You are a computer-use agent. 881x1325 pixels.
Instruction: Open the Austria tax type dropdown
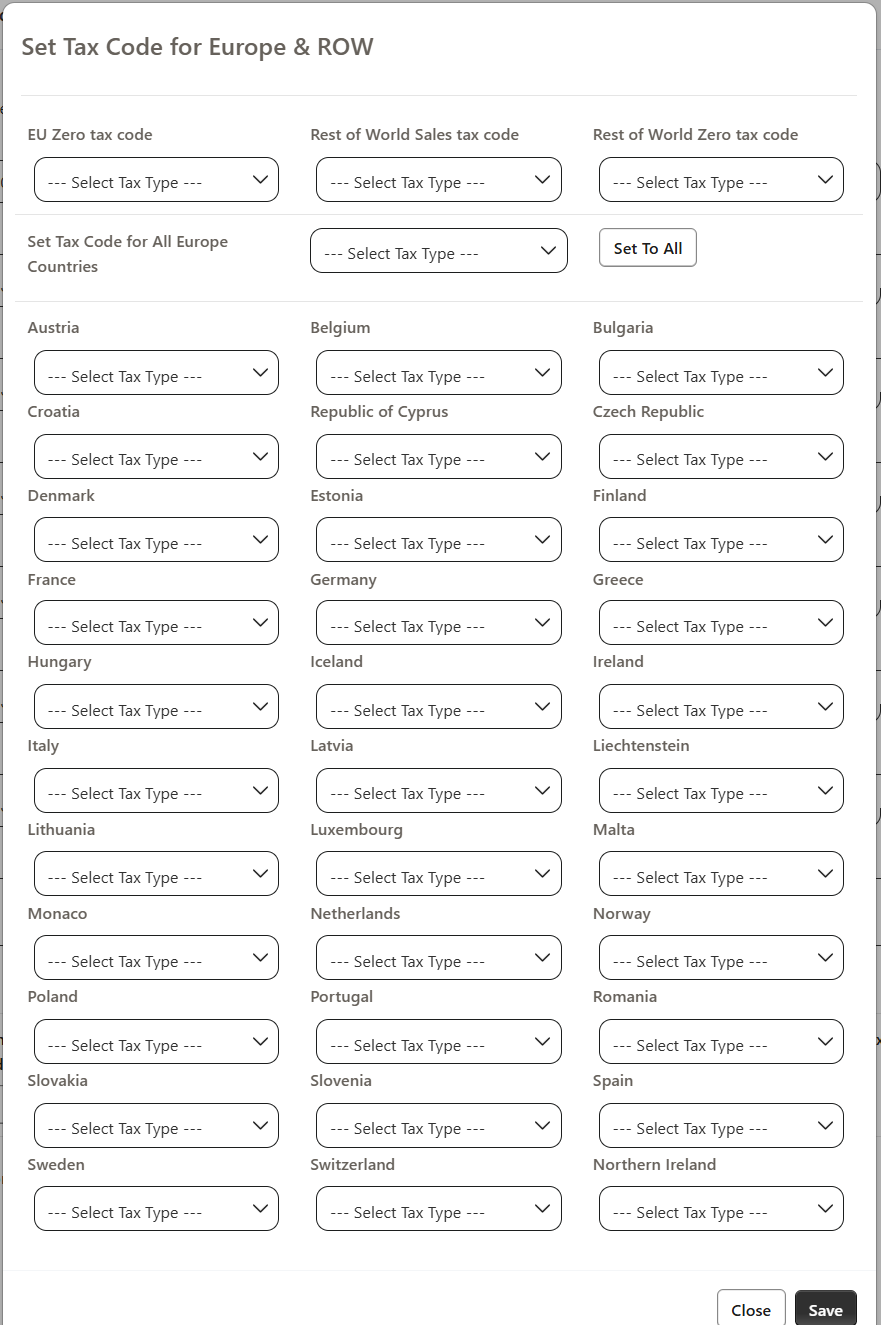156,374
